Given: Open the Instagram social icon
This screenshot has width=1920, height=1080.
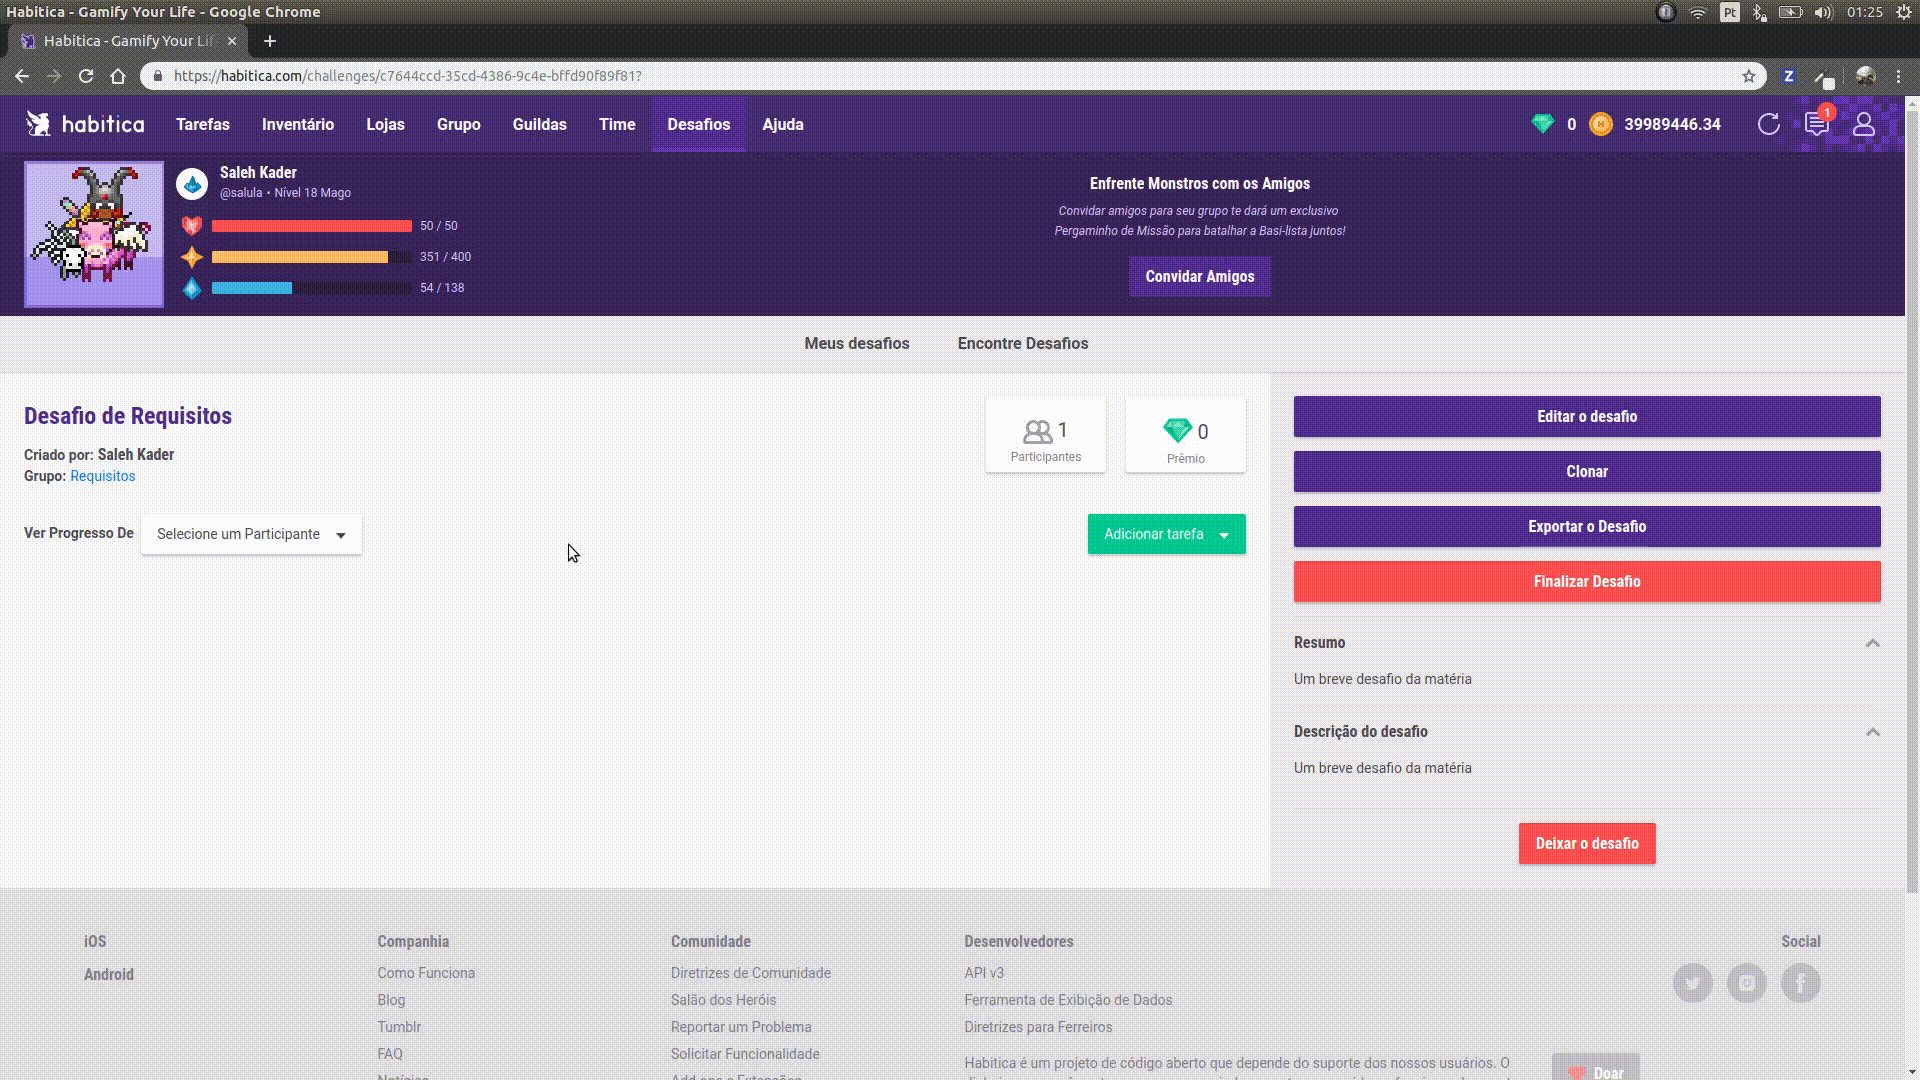Looking at the screenshot, I should pos(1746,983).
